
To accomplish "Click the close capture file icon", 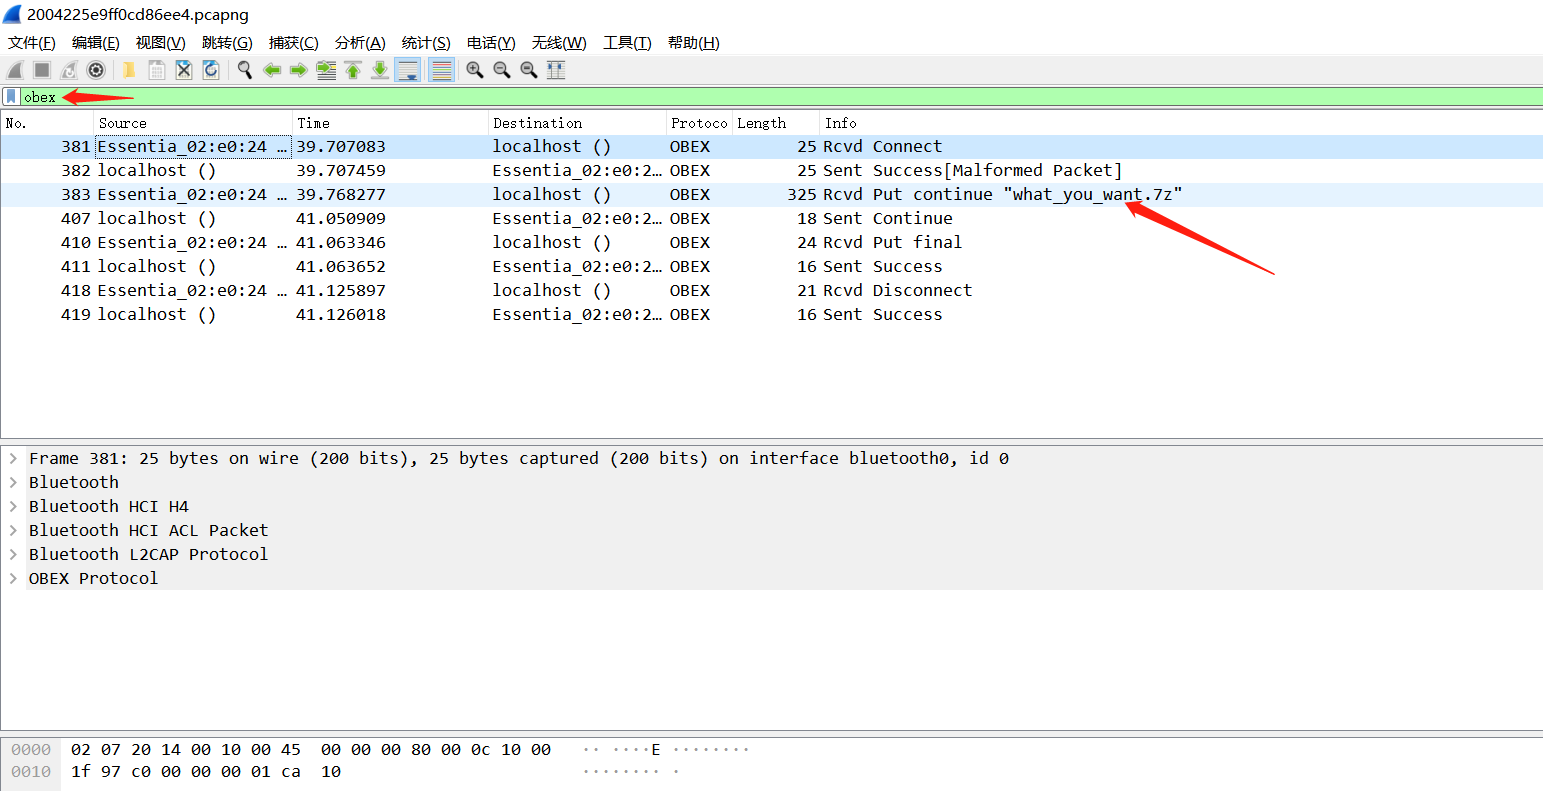I will click(x=184, y=70).
